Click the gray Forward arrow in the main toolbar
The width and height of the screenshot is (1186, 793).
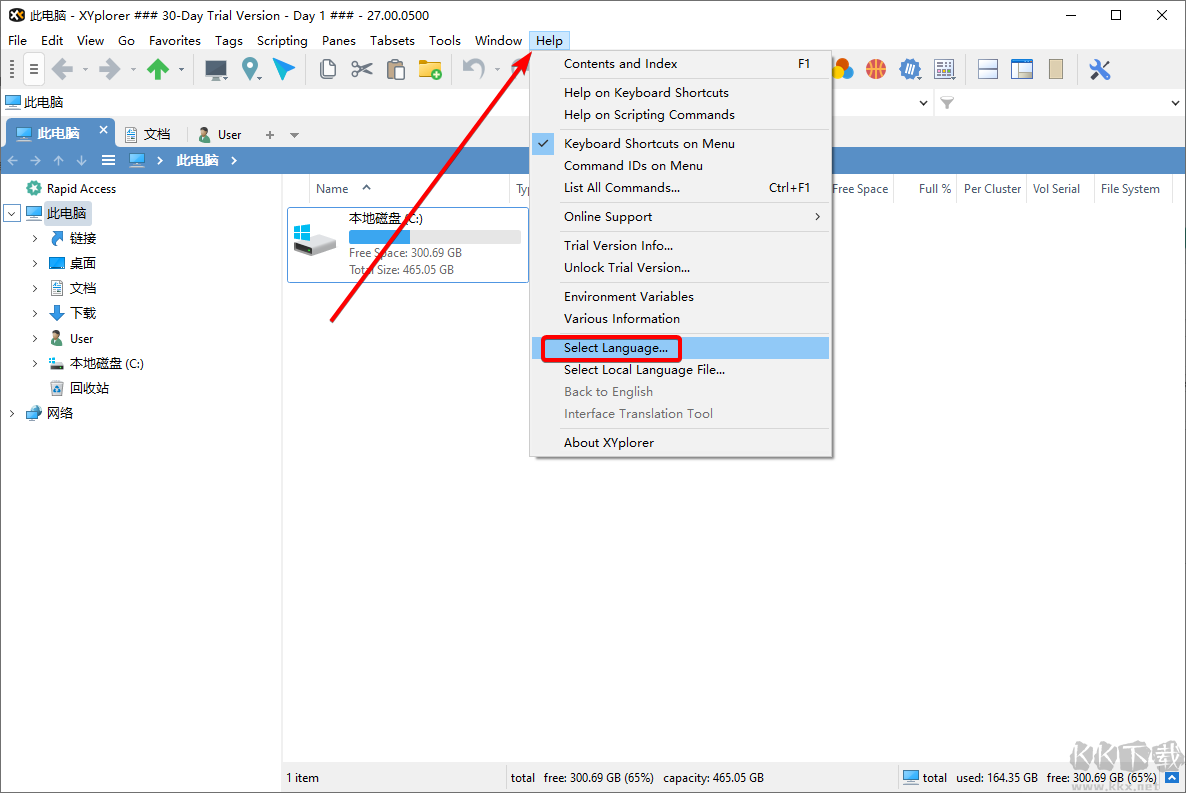tap(110, 70)
